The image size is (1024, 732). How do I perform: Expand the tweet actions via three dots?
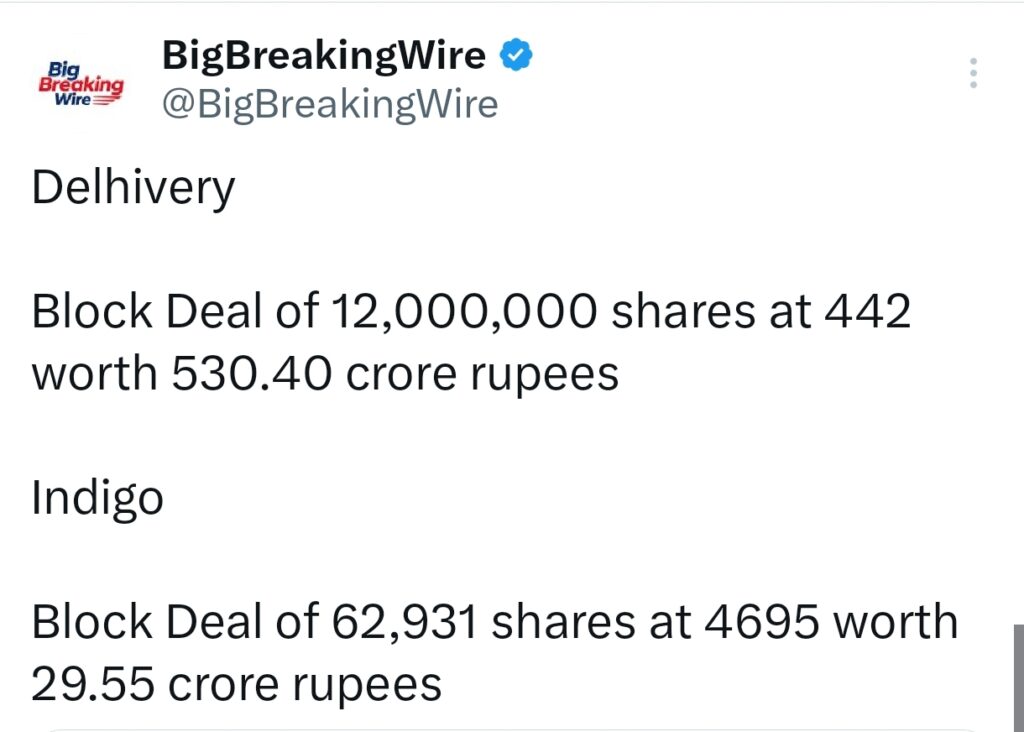click(x=972, y=72)
